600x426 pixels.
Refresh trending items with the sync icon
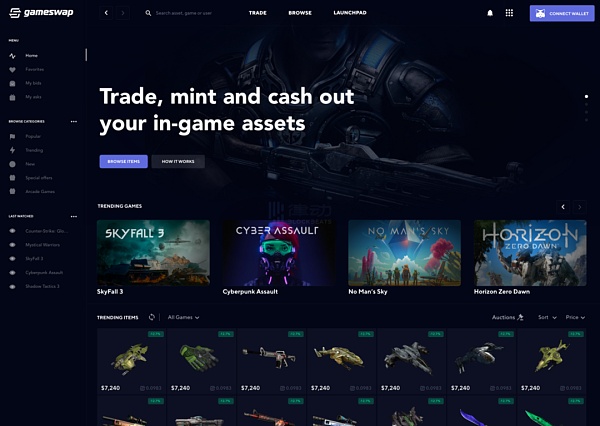pyautogui.click(x=152, y=317)
